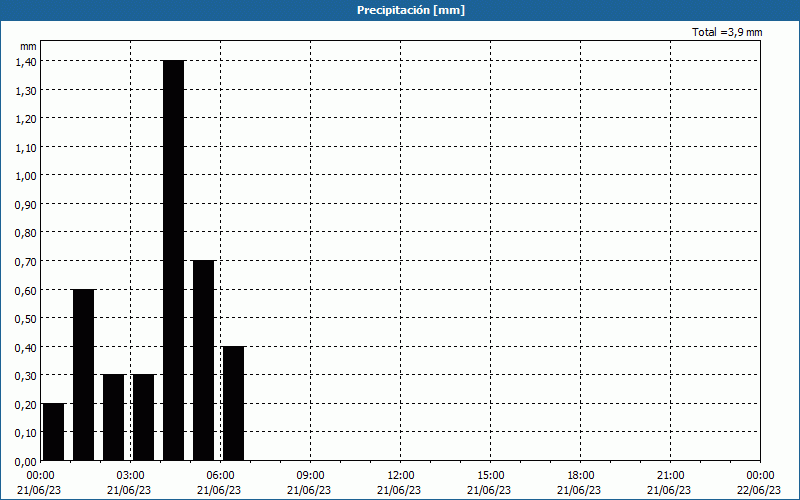This screenshot has width=800, height=500.
Task: Click the 0,50 y-axis value
Action: click(x=26, y=319)
